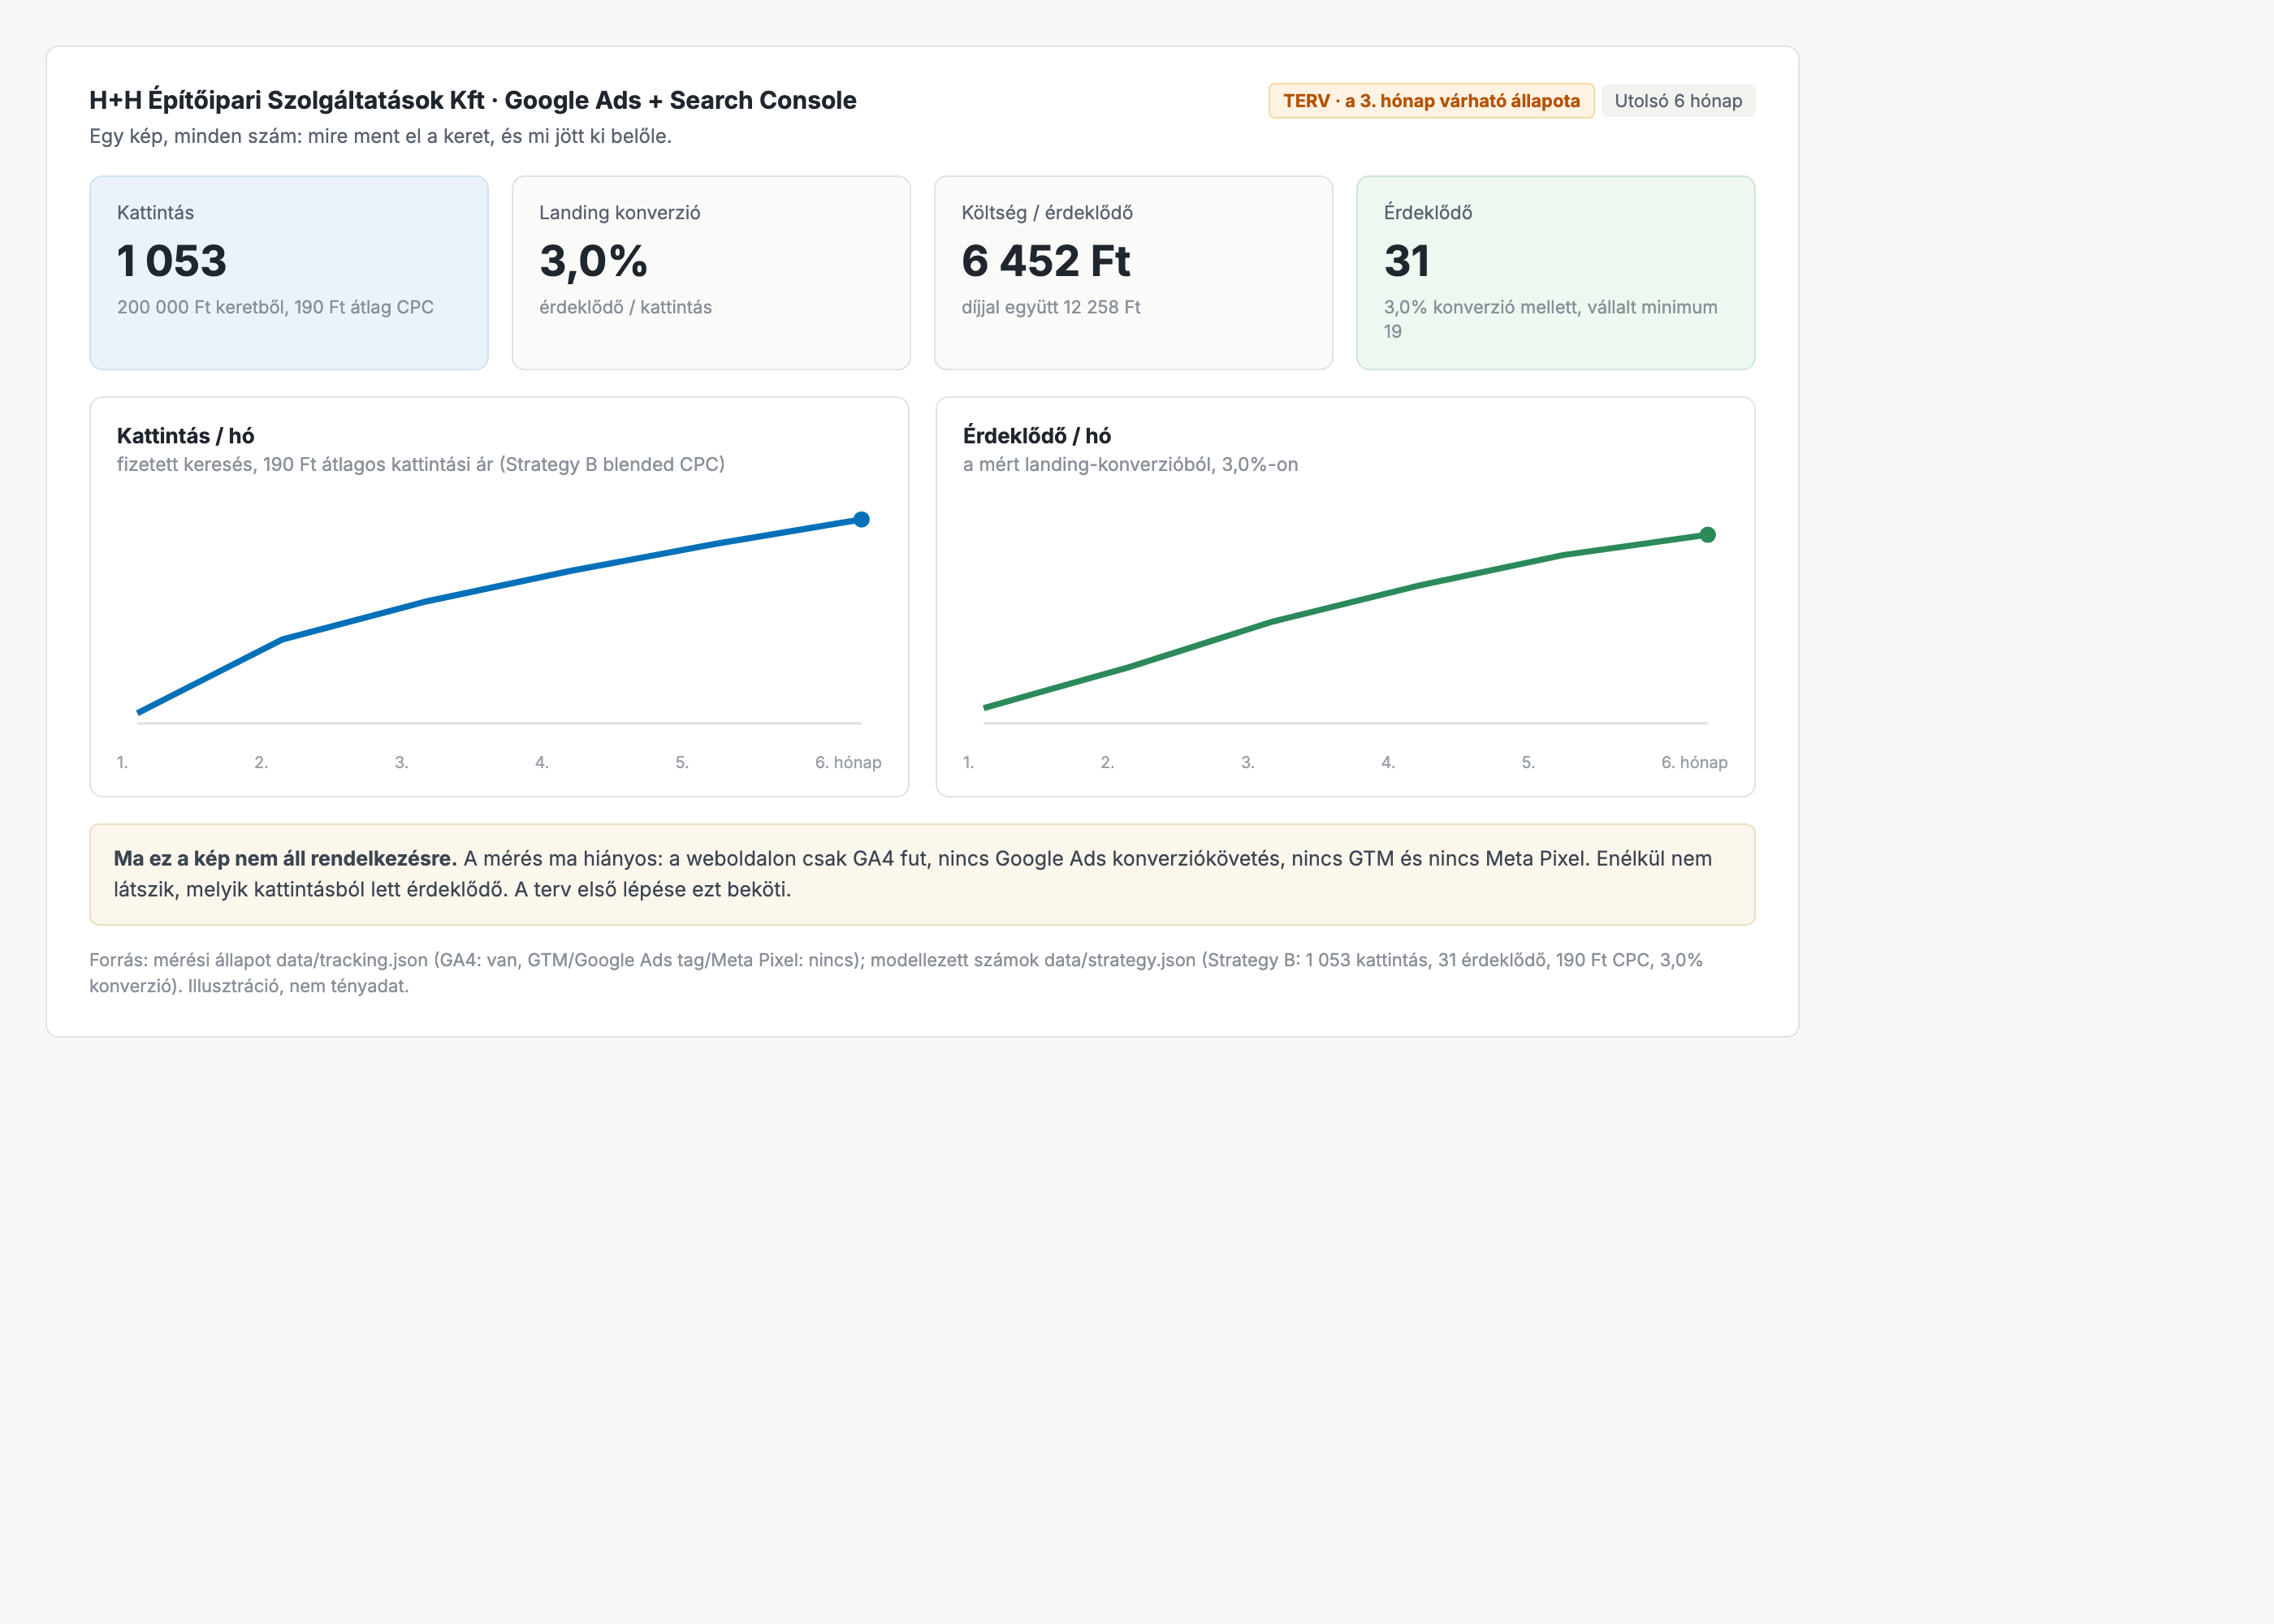Screen dimensions: 2274x1624
Task: Click the Kattintás / hó chart title
Action: pyautogui.click(x=186, y=436)
